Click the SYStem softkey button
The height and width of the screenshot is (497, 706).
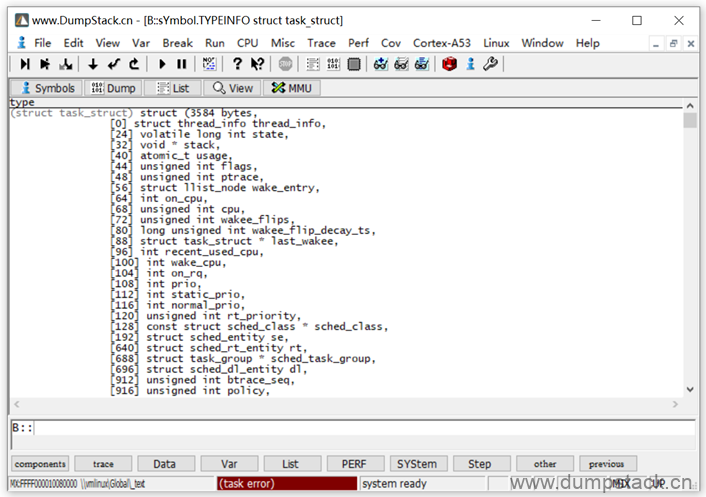point(416,464)
